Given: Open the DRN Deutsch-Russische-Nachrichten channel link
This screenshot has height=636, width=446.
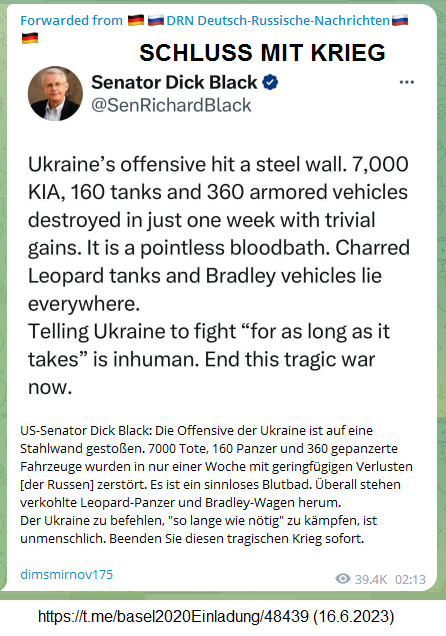Looking at the screenshot, I should coord(278,20).
